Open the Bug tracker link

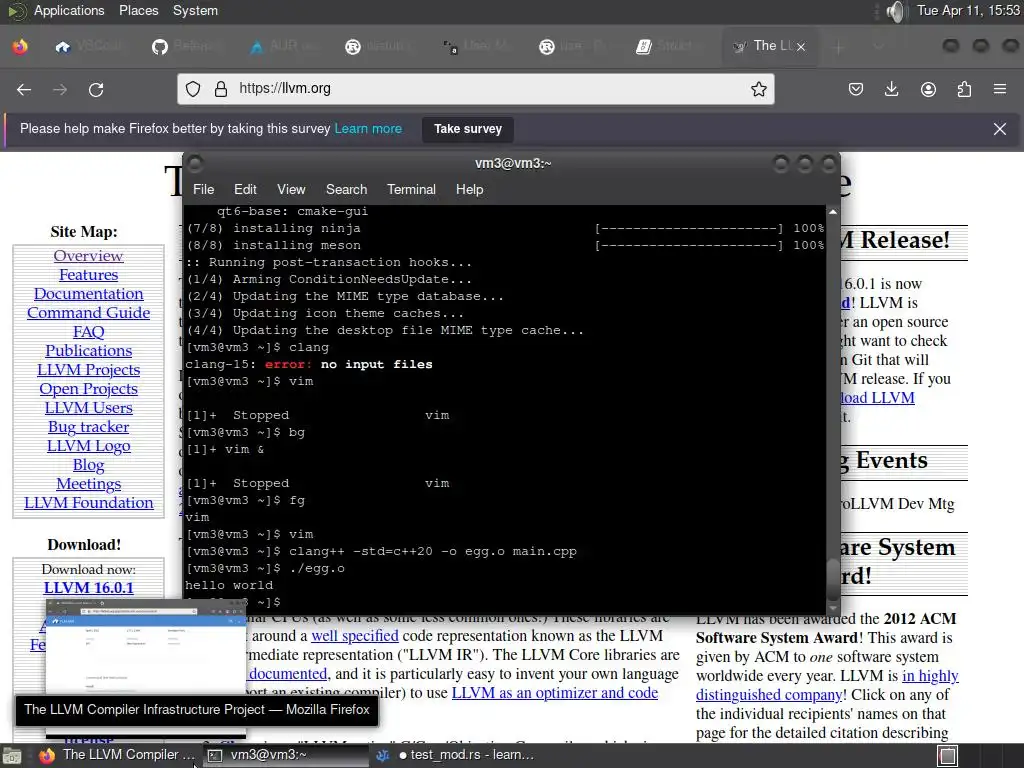(88, 426)
